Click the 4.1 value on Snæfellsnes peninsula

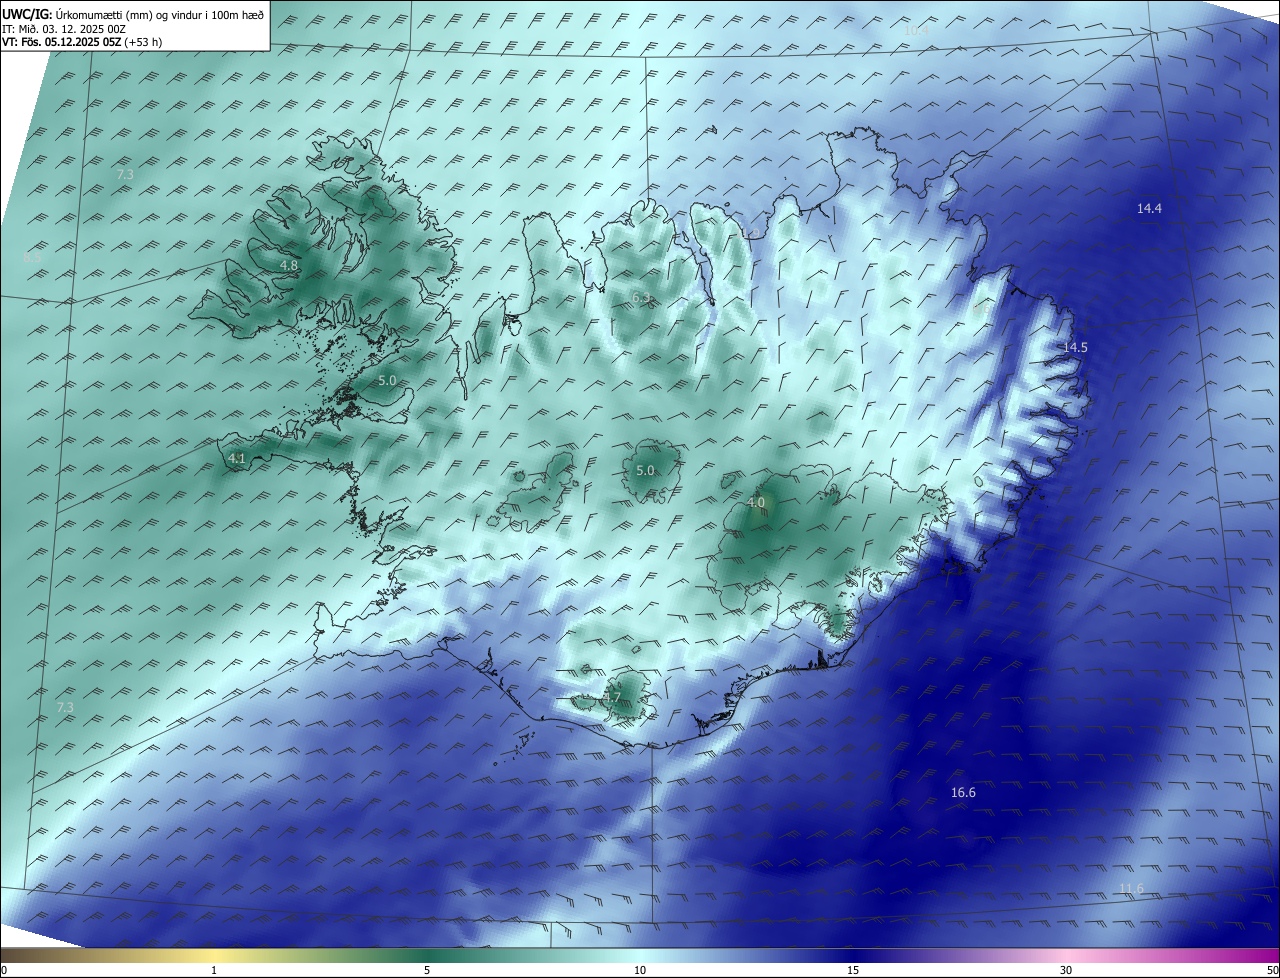[237, 459]
